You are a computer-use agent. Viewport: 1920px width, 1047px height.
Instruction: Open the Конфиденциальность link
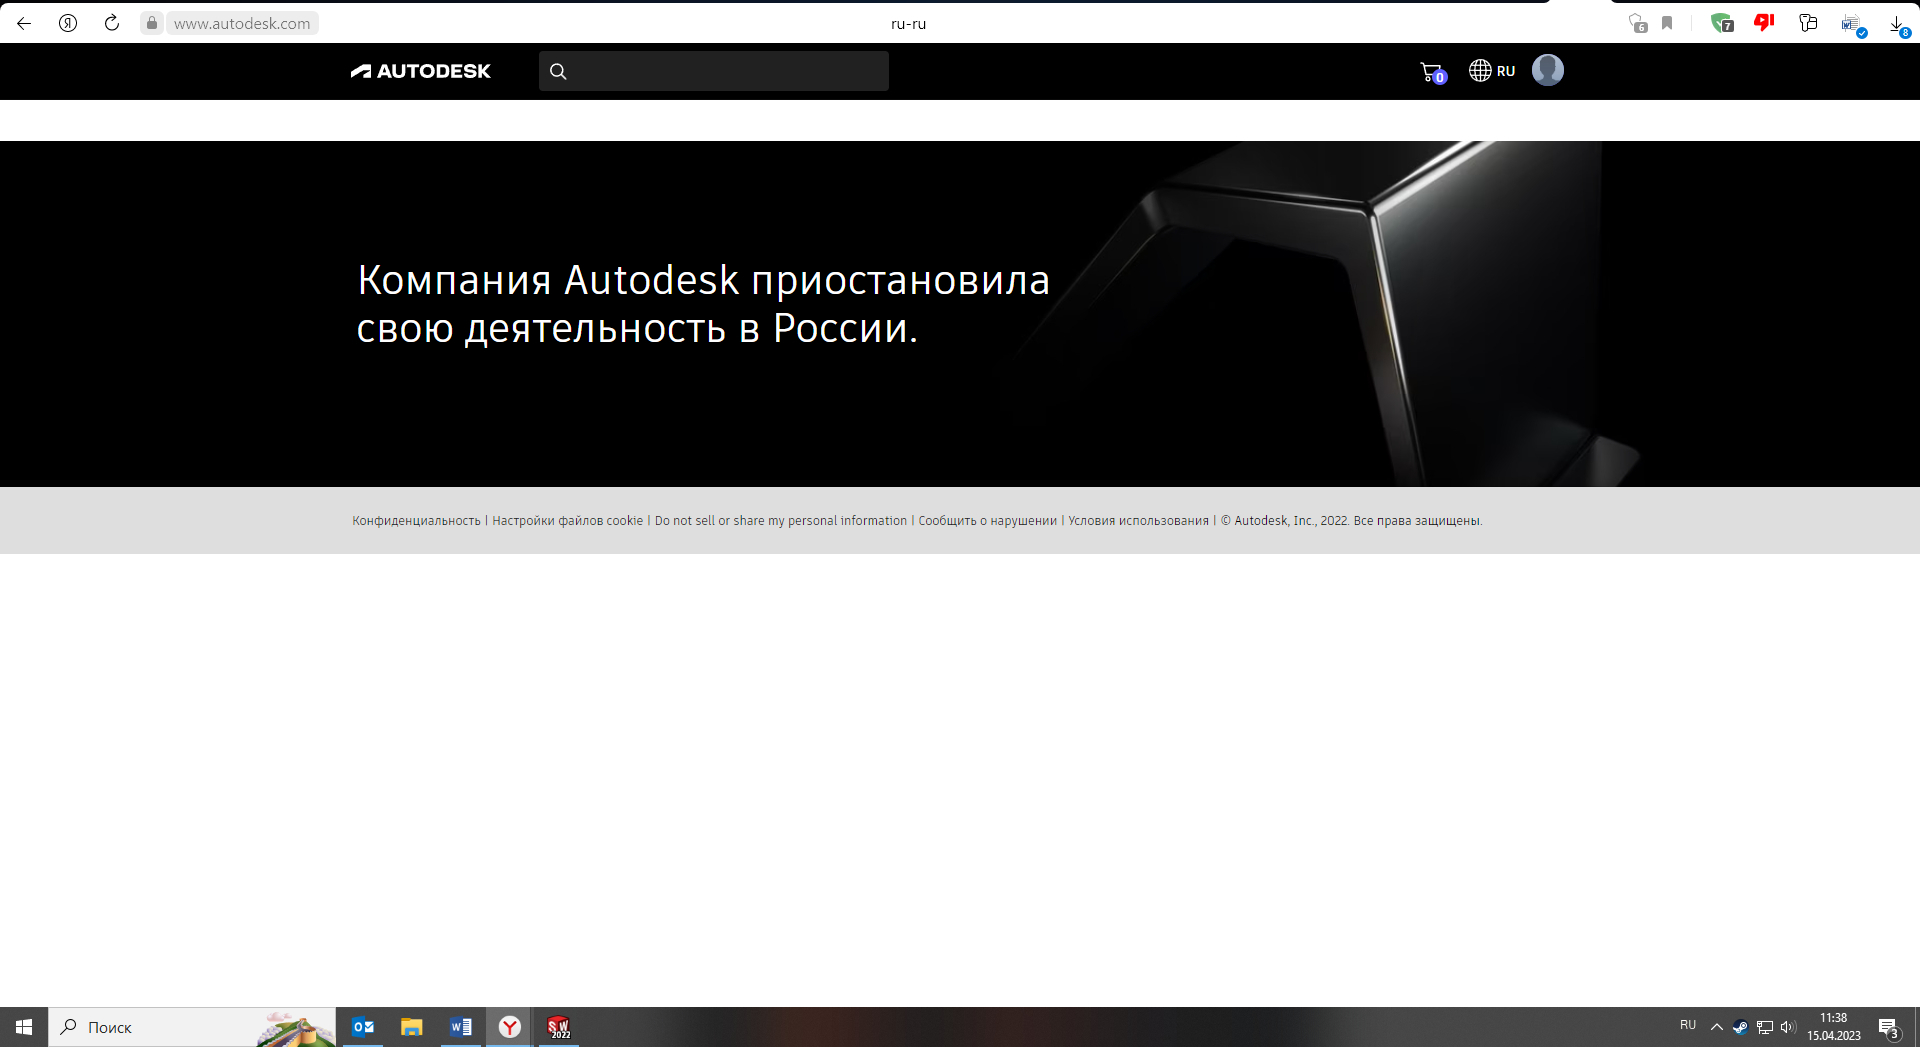point(416,521)
